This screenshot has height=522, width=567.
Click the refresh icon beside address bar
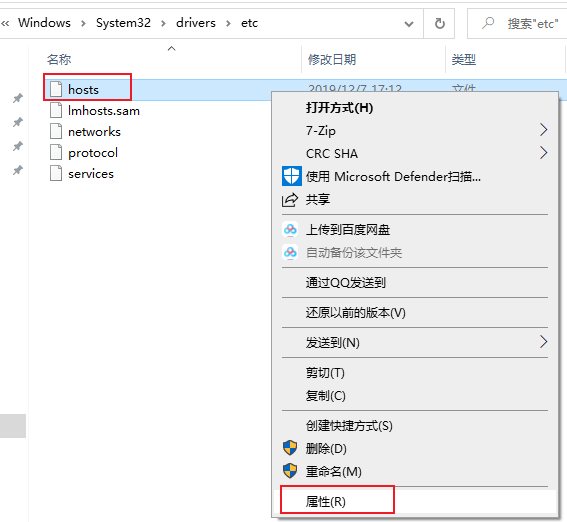(x=439, y=23)
